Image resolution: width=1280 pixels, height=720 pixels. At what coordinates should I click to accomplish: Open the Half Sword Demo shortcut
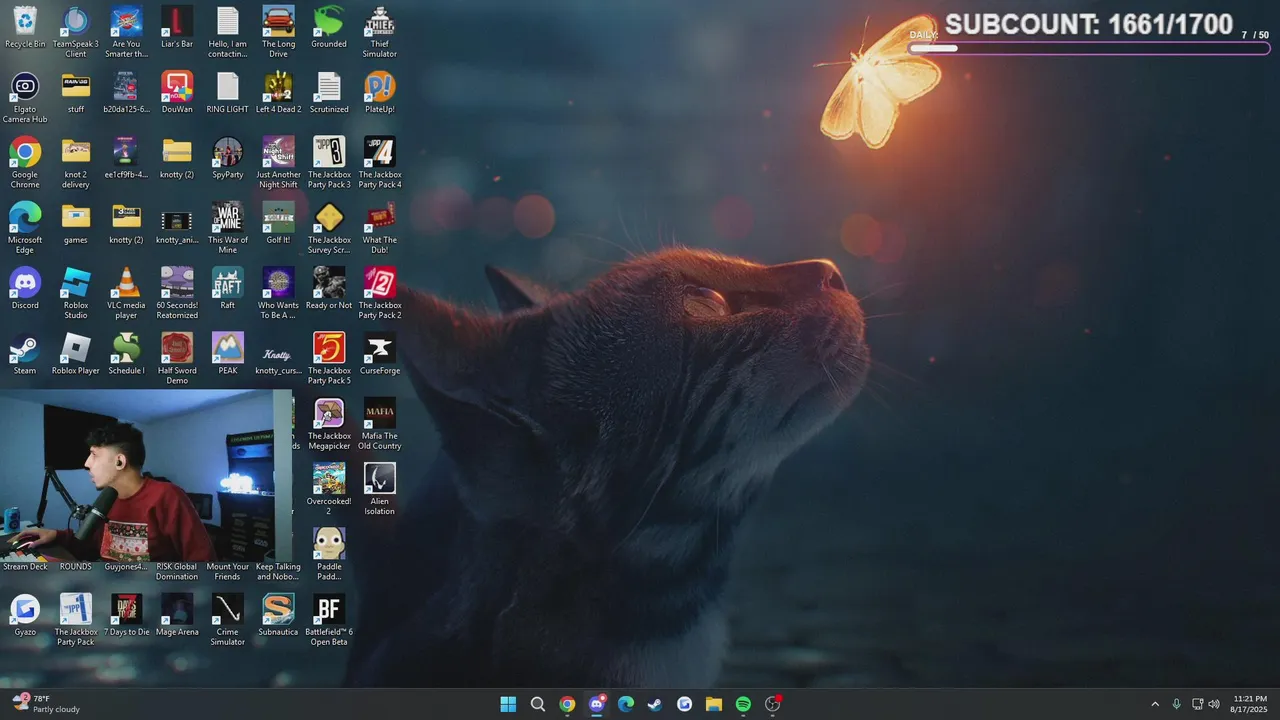click(x=177, y=358)
